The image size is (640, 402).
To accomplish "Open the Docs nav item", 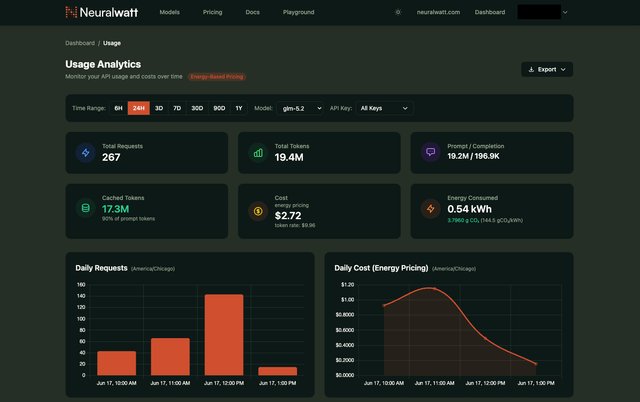I will tap(253, 12).
